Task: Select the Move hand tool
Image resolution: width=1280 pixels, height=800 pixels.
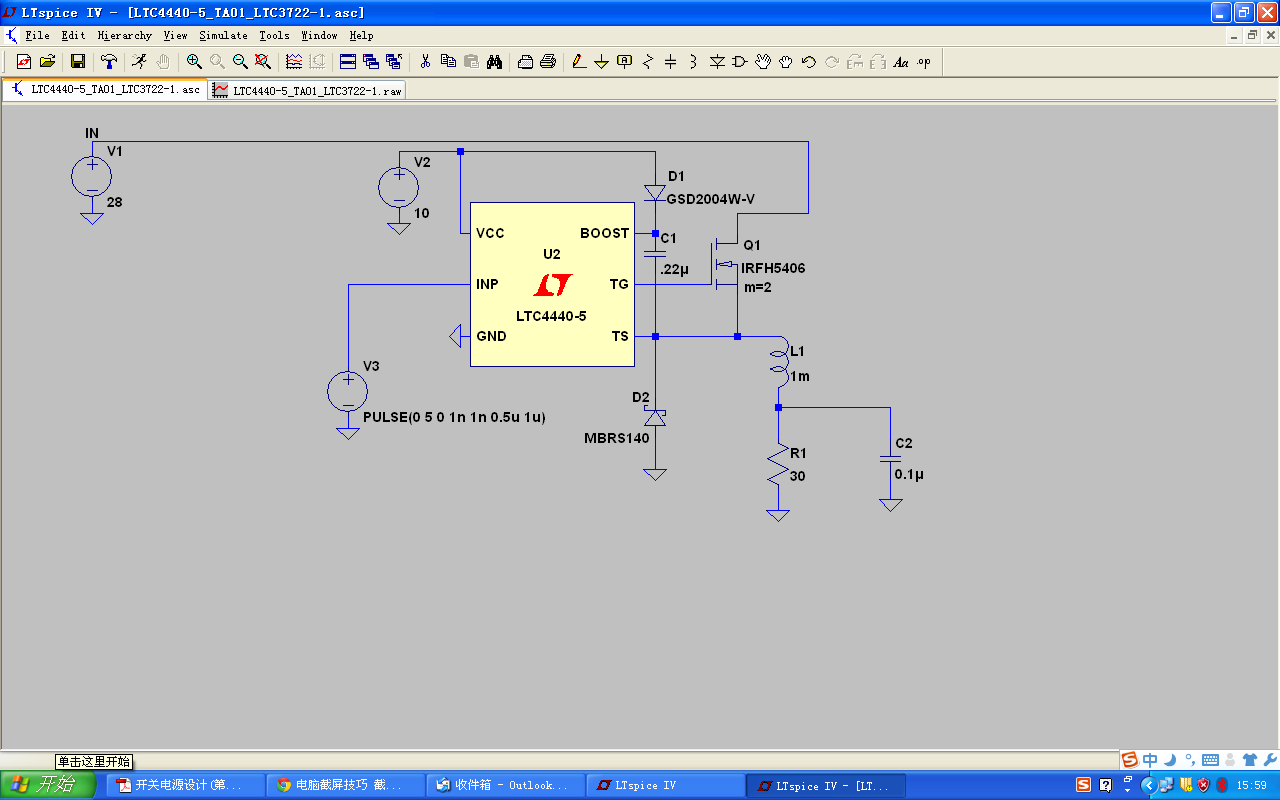Action: point(763,62)
